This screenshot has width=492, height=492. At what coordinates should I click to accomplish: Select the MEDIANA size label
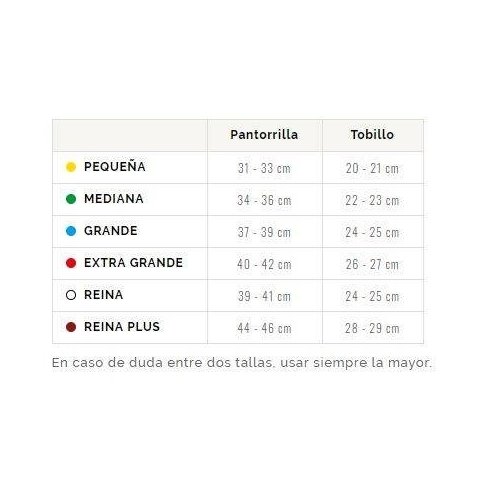[x=114, y=199]
